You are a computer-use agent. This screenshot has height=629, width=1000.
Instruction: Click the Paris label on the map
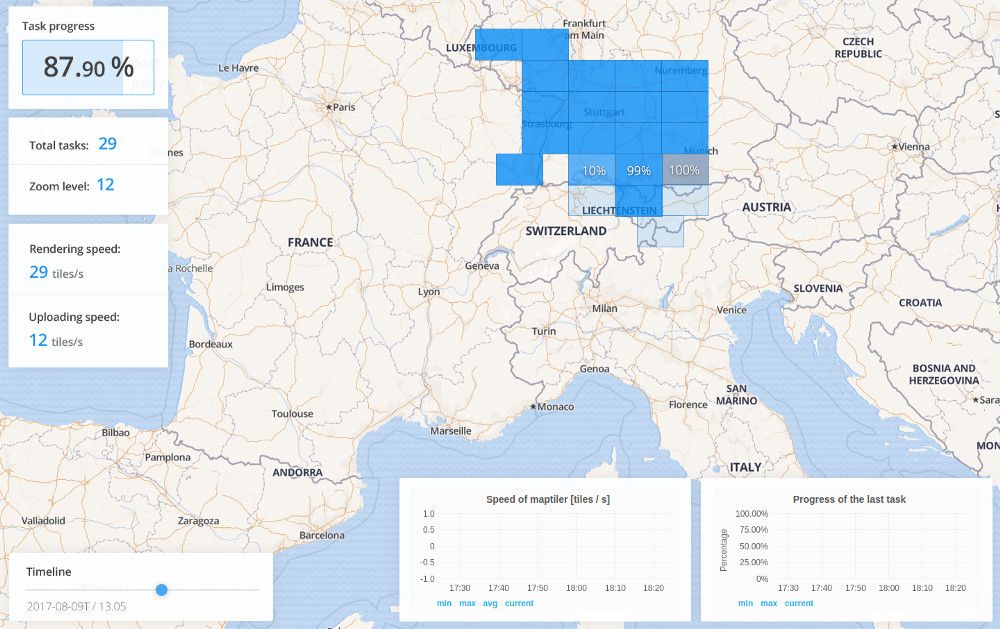tap(341, 107)
